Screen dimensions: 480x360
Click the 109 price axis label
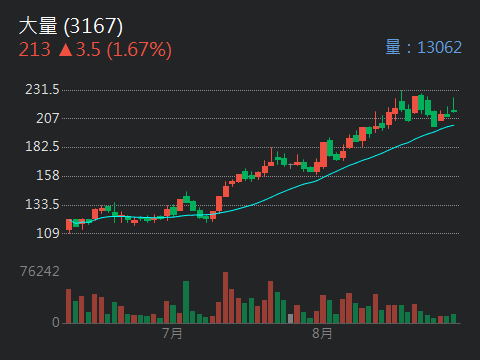pos(48,233)
